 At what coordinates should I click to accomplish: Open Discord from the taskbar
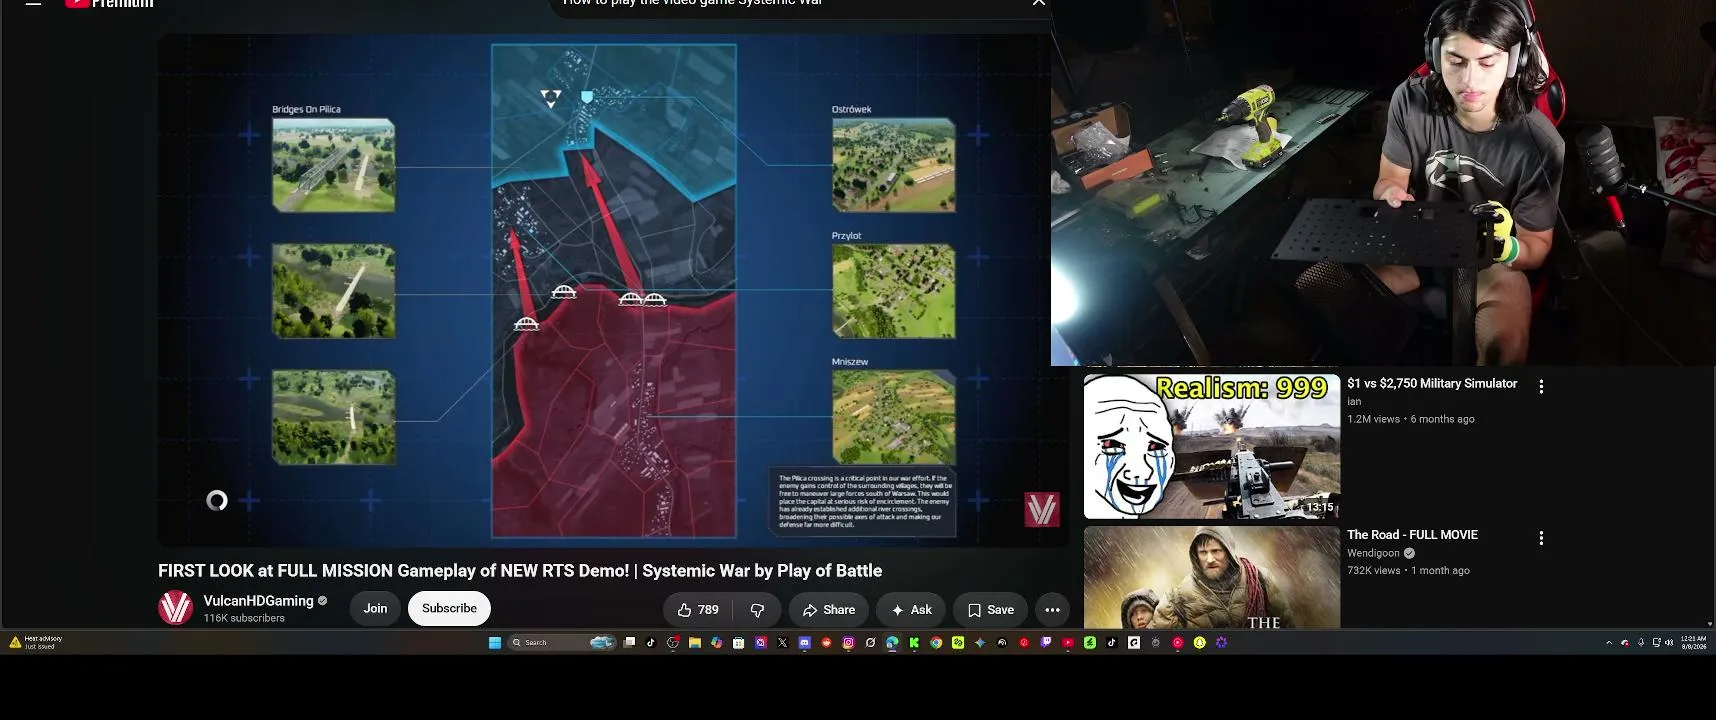(x=804, y=643)
